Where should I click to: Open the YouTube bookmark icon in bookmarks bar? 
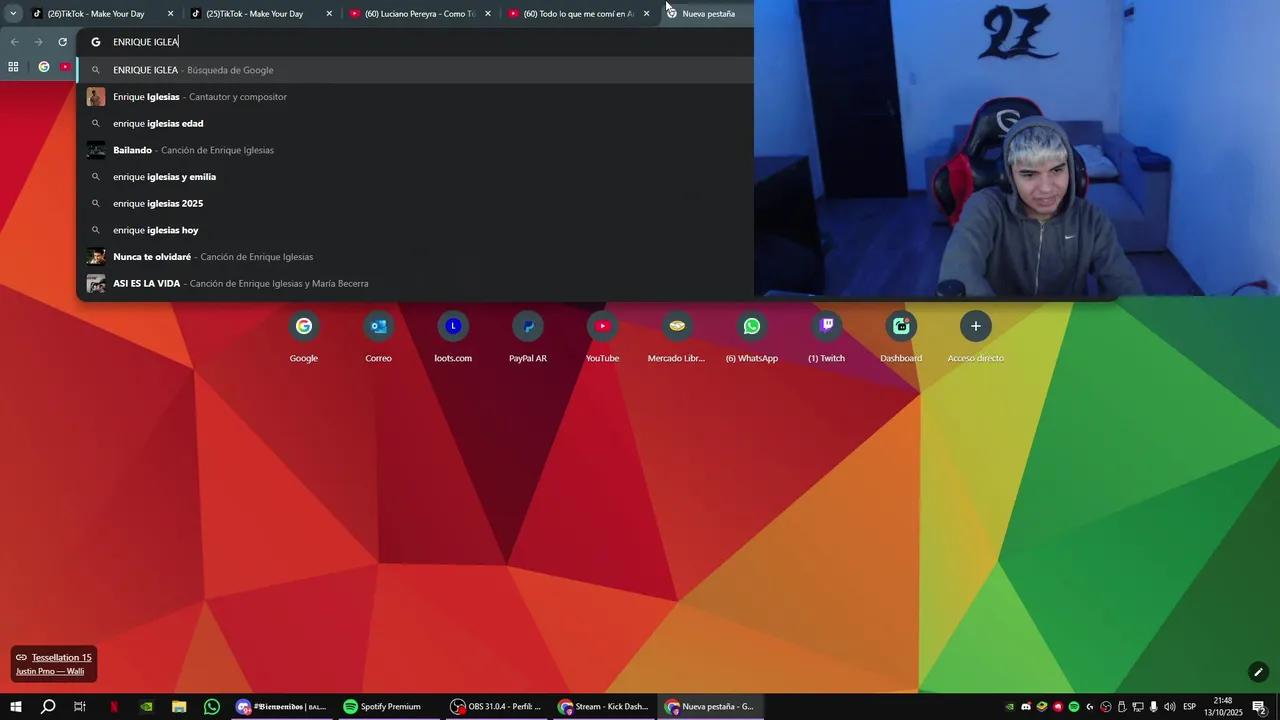(65, 67)
